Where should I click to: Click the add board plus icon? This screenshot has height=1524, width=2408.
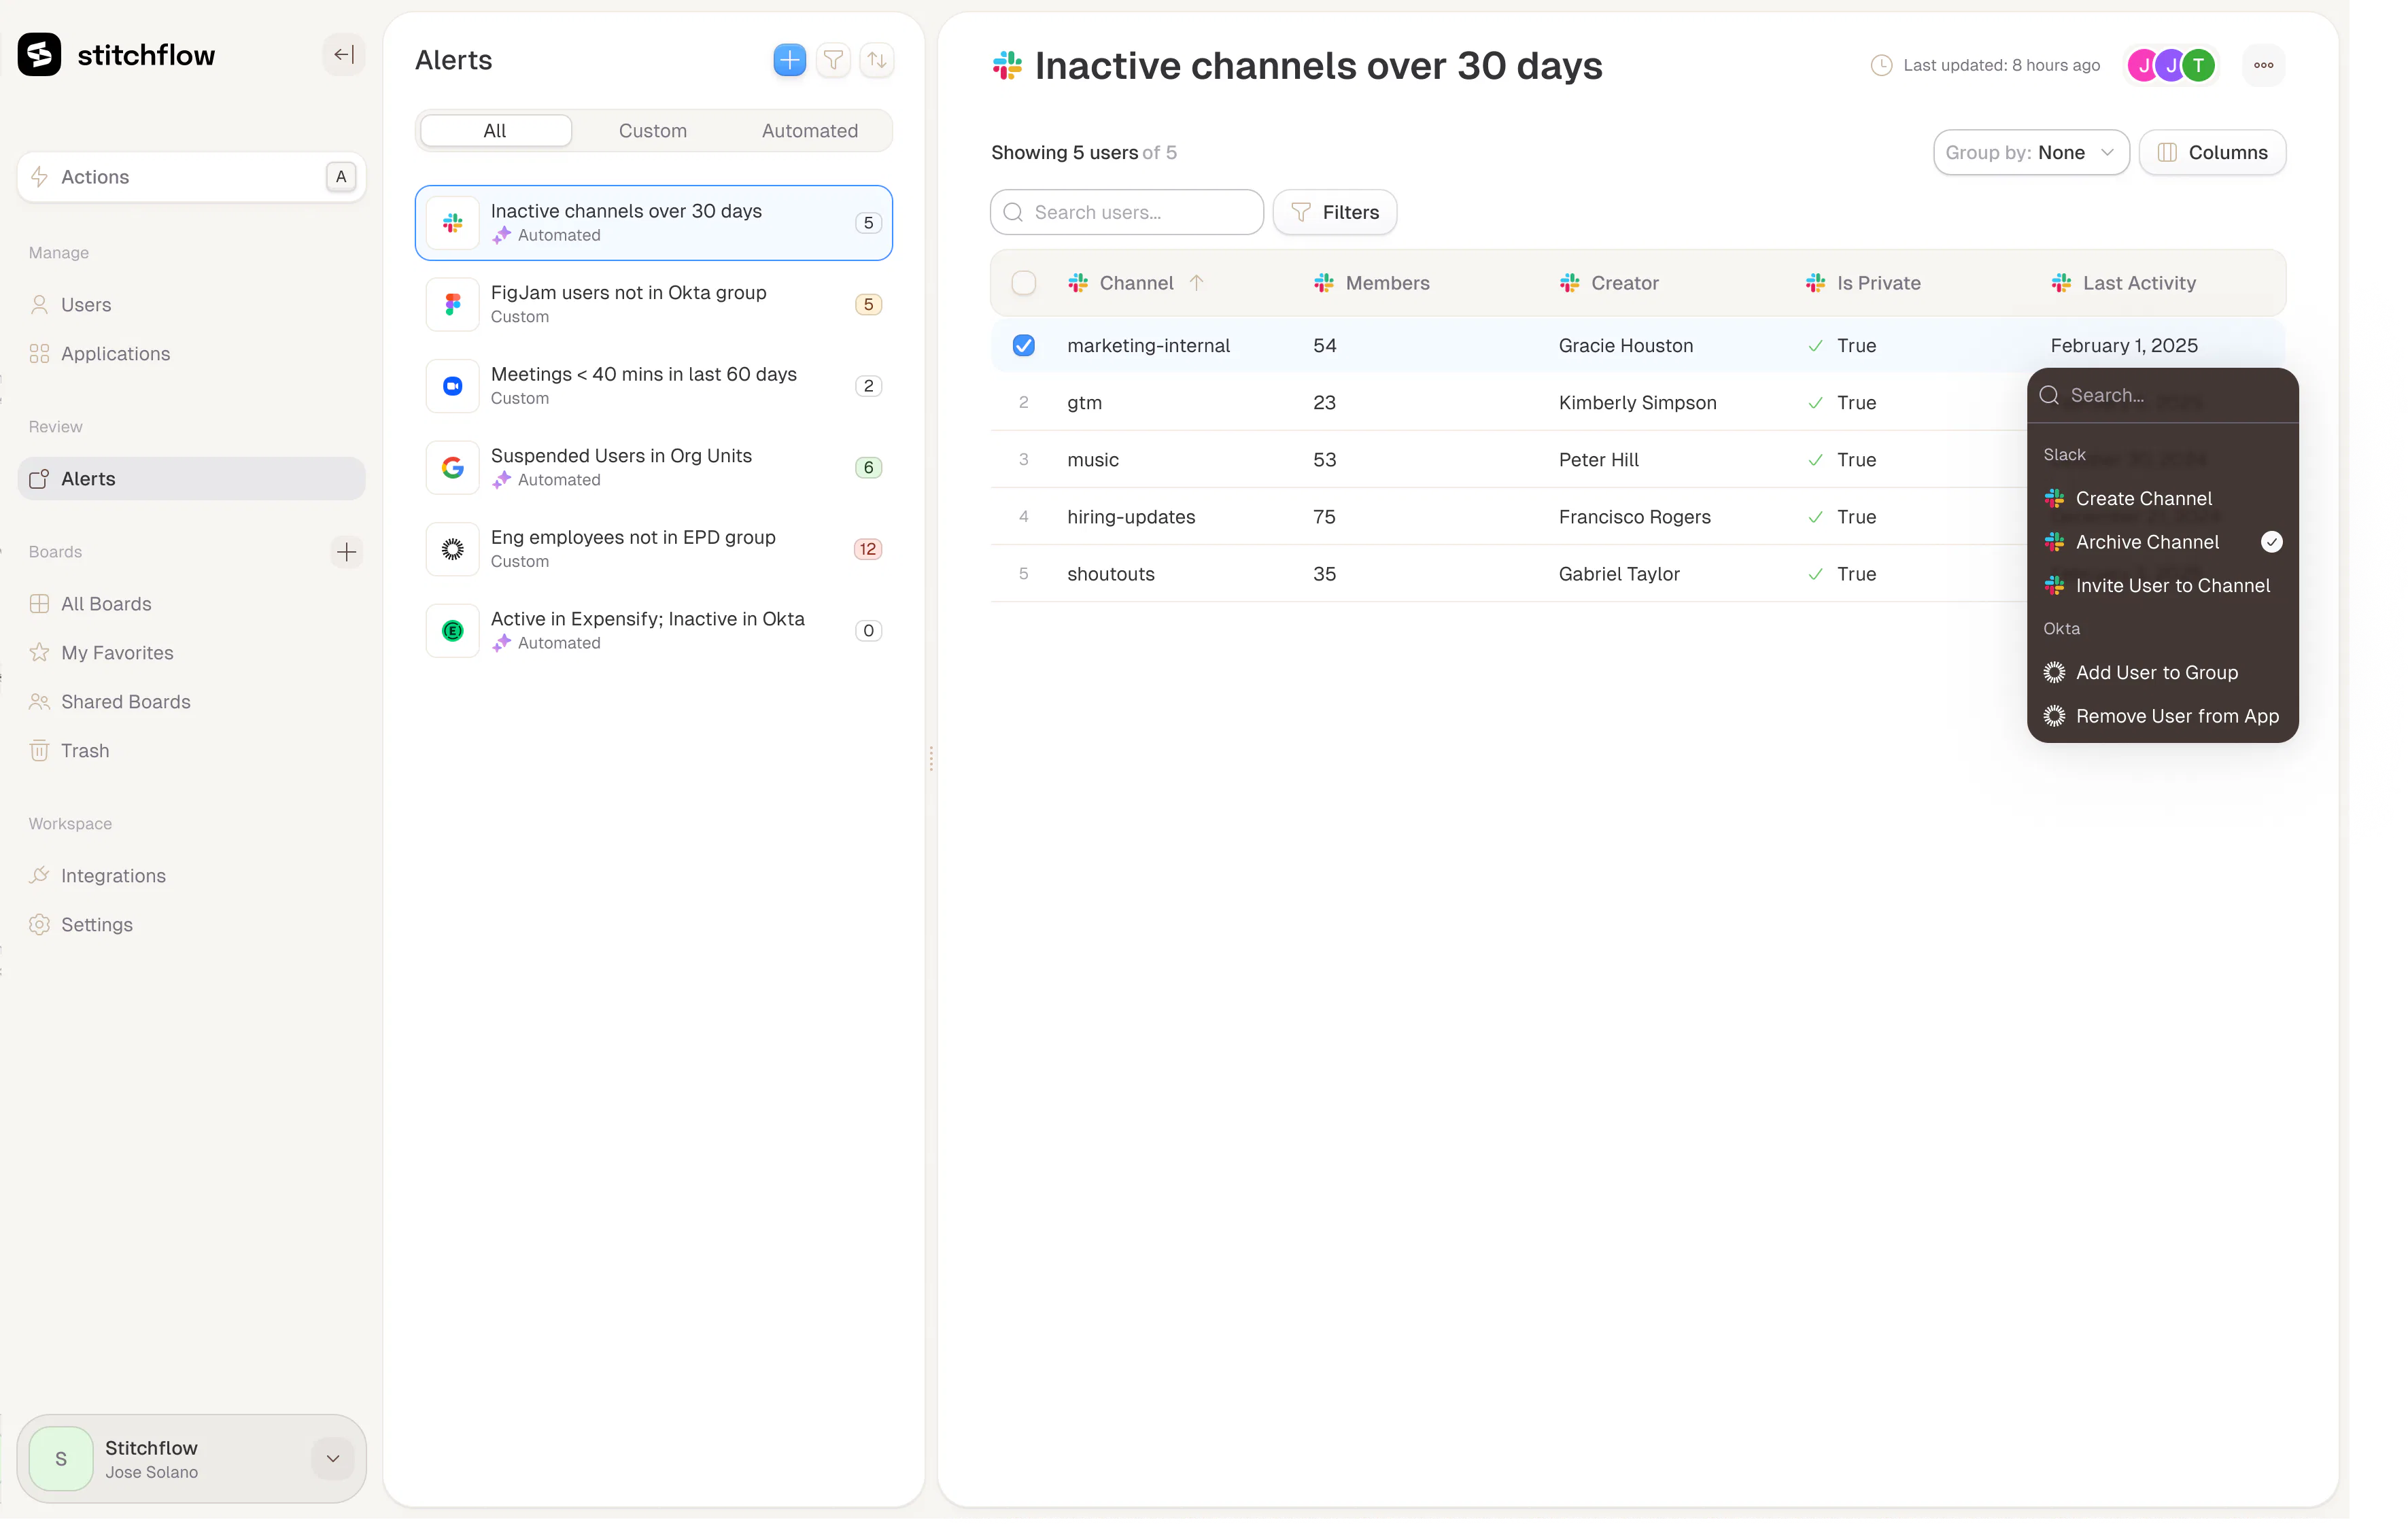click(x=347, y=552)
